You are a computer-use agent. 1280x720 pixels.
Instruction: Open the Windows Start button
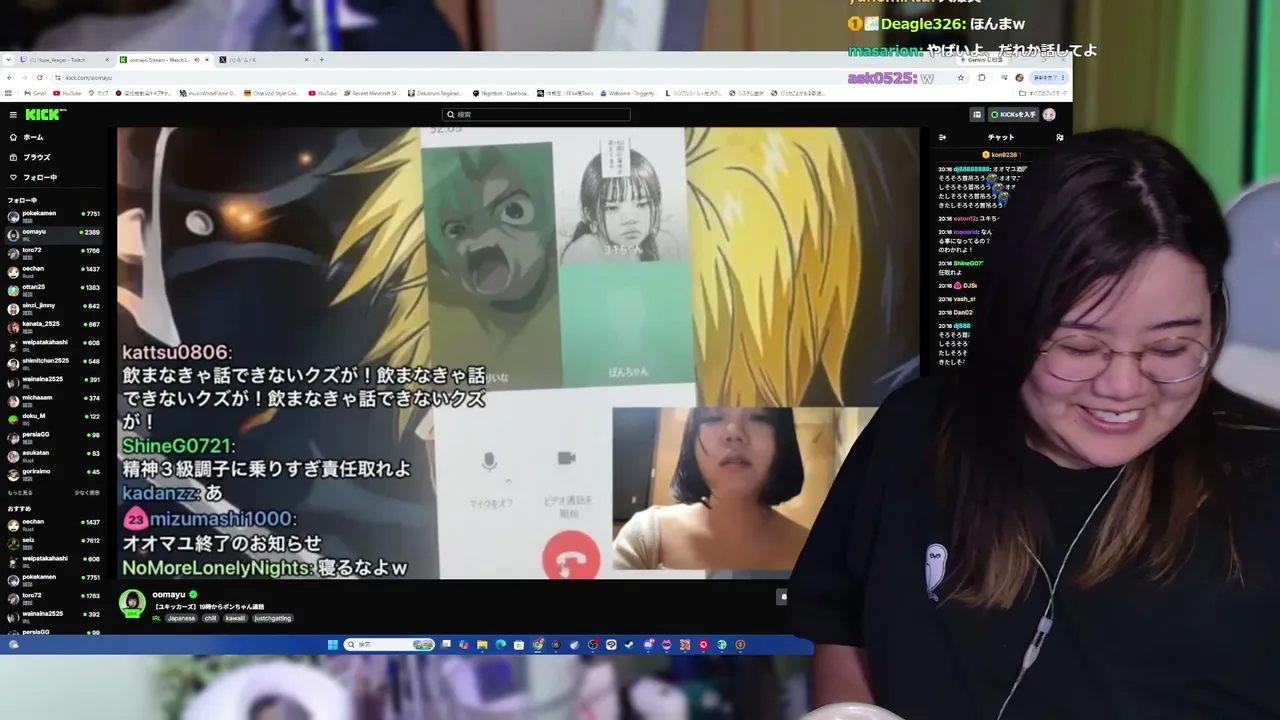click(x=332, y=645)
